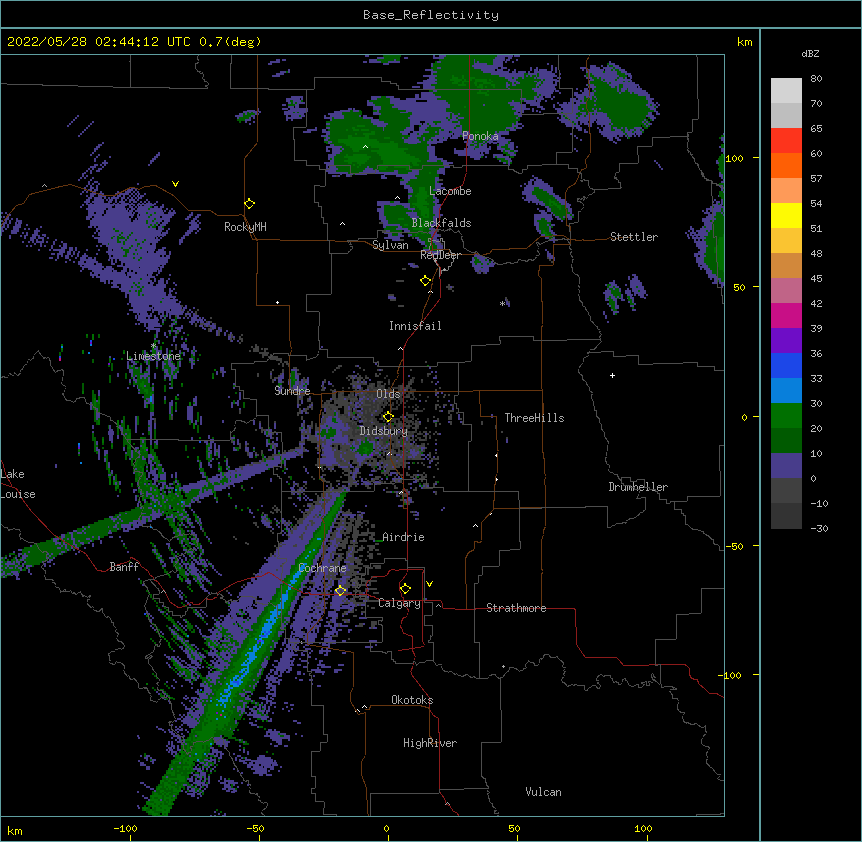Click the dBZ legend heading
862x842 pixels.
point(810,53)
